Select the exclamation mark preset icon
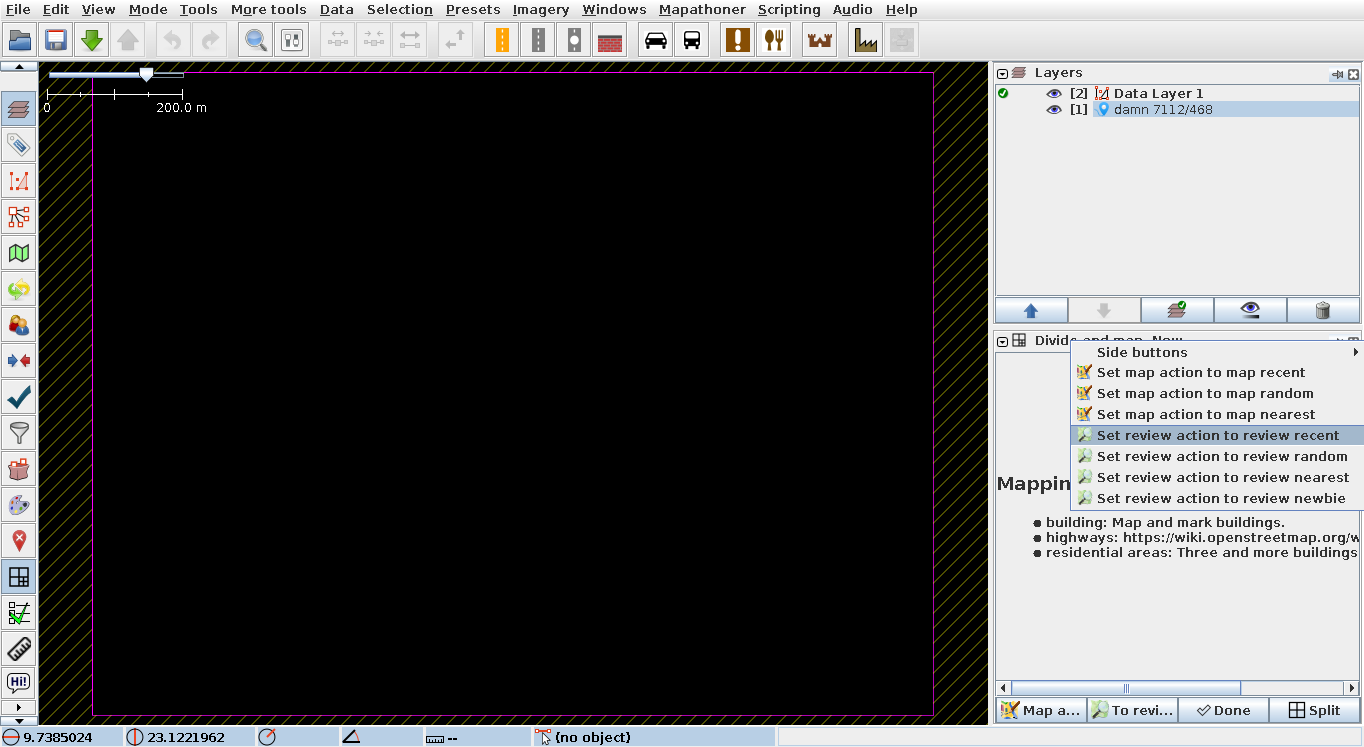Image resolution: width=1364 pixels, height=747 pixels. click(x=738, y=40)
